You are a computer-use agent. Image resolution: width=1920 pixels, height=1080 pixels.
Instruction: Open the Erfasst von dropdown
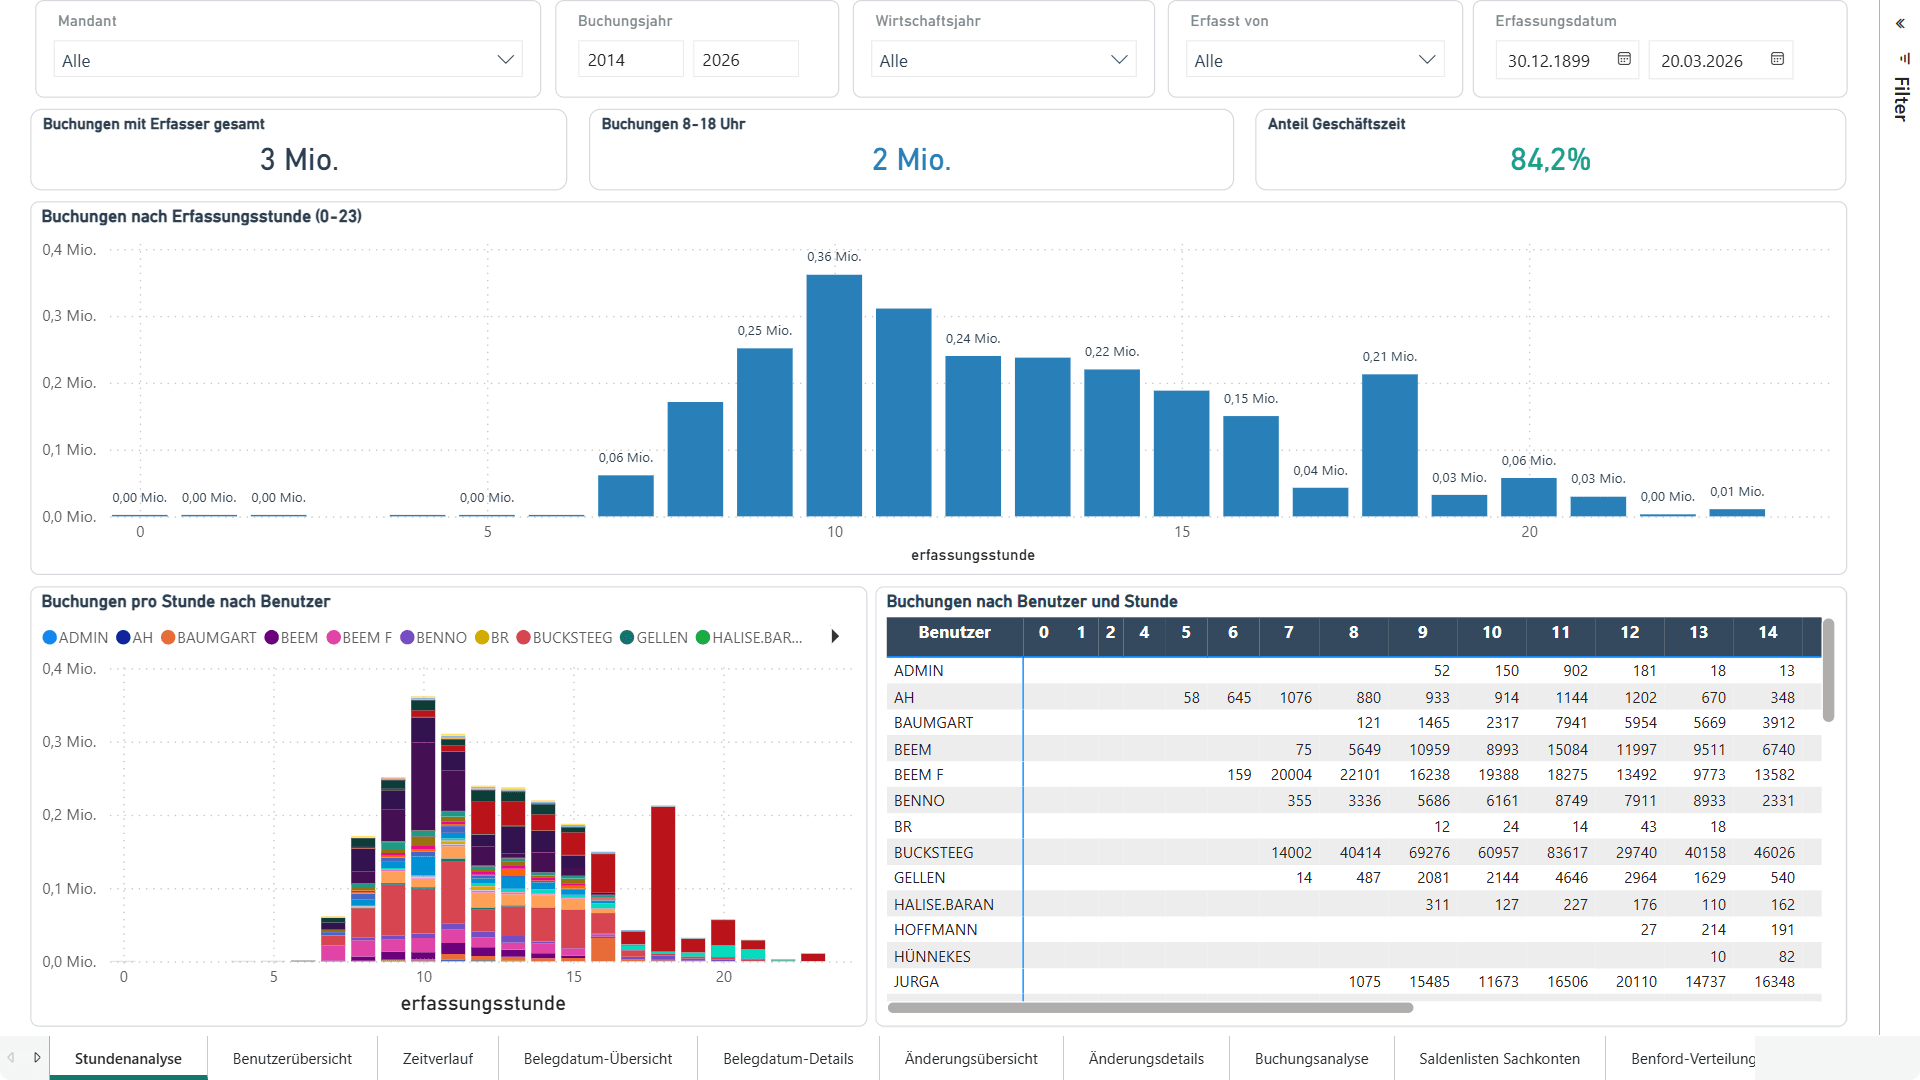[1314, 60]
